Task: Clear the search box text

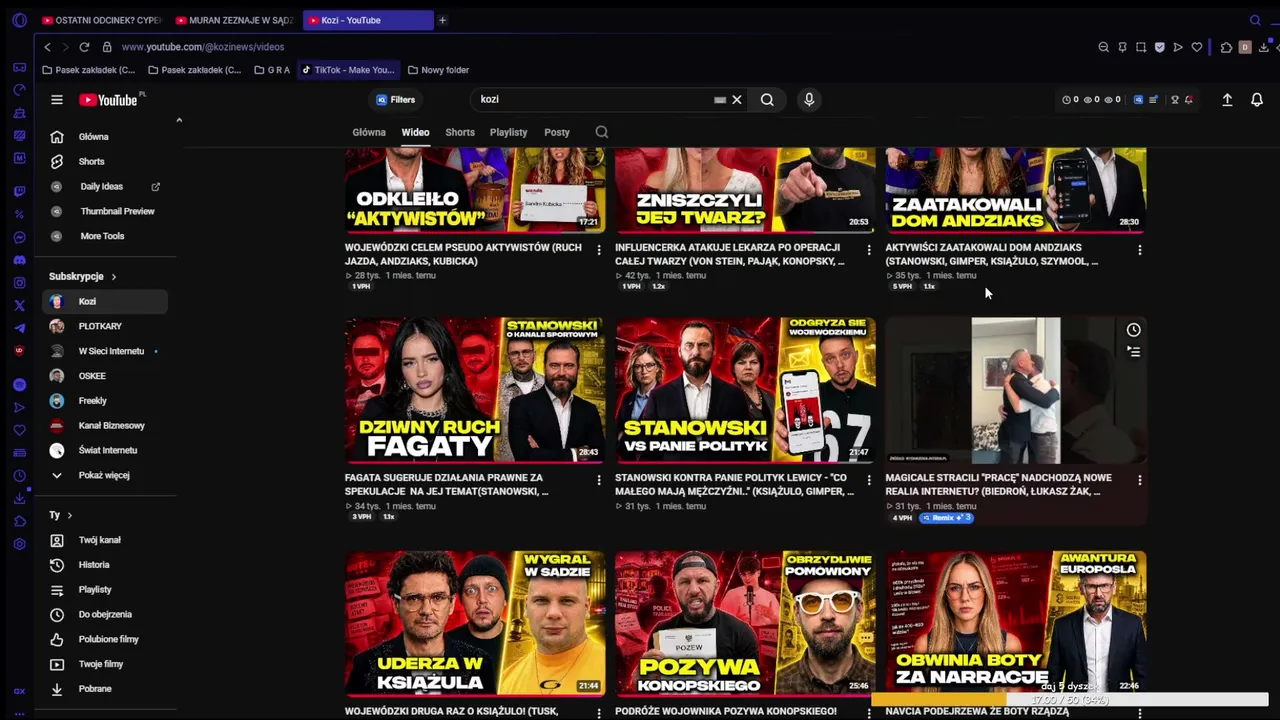Action: (x=737, y=100)
